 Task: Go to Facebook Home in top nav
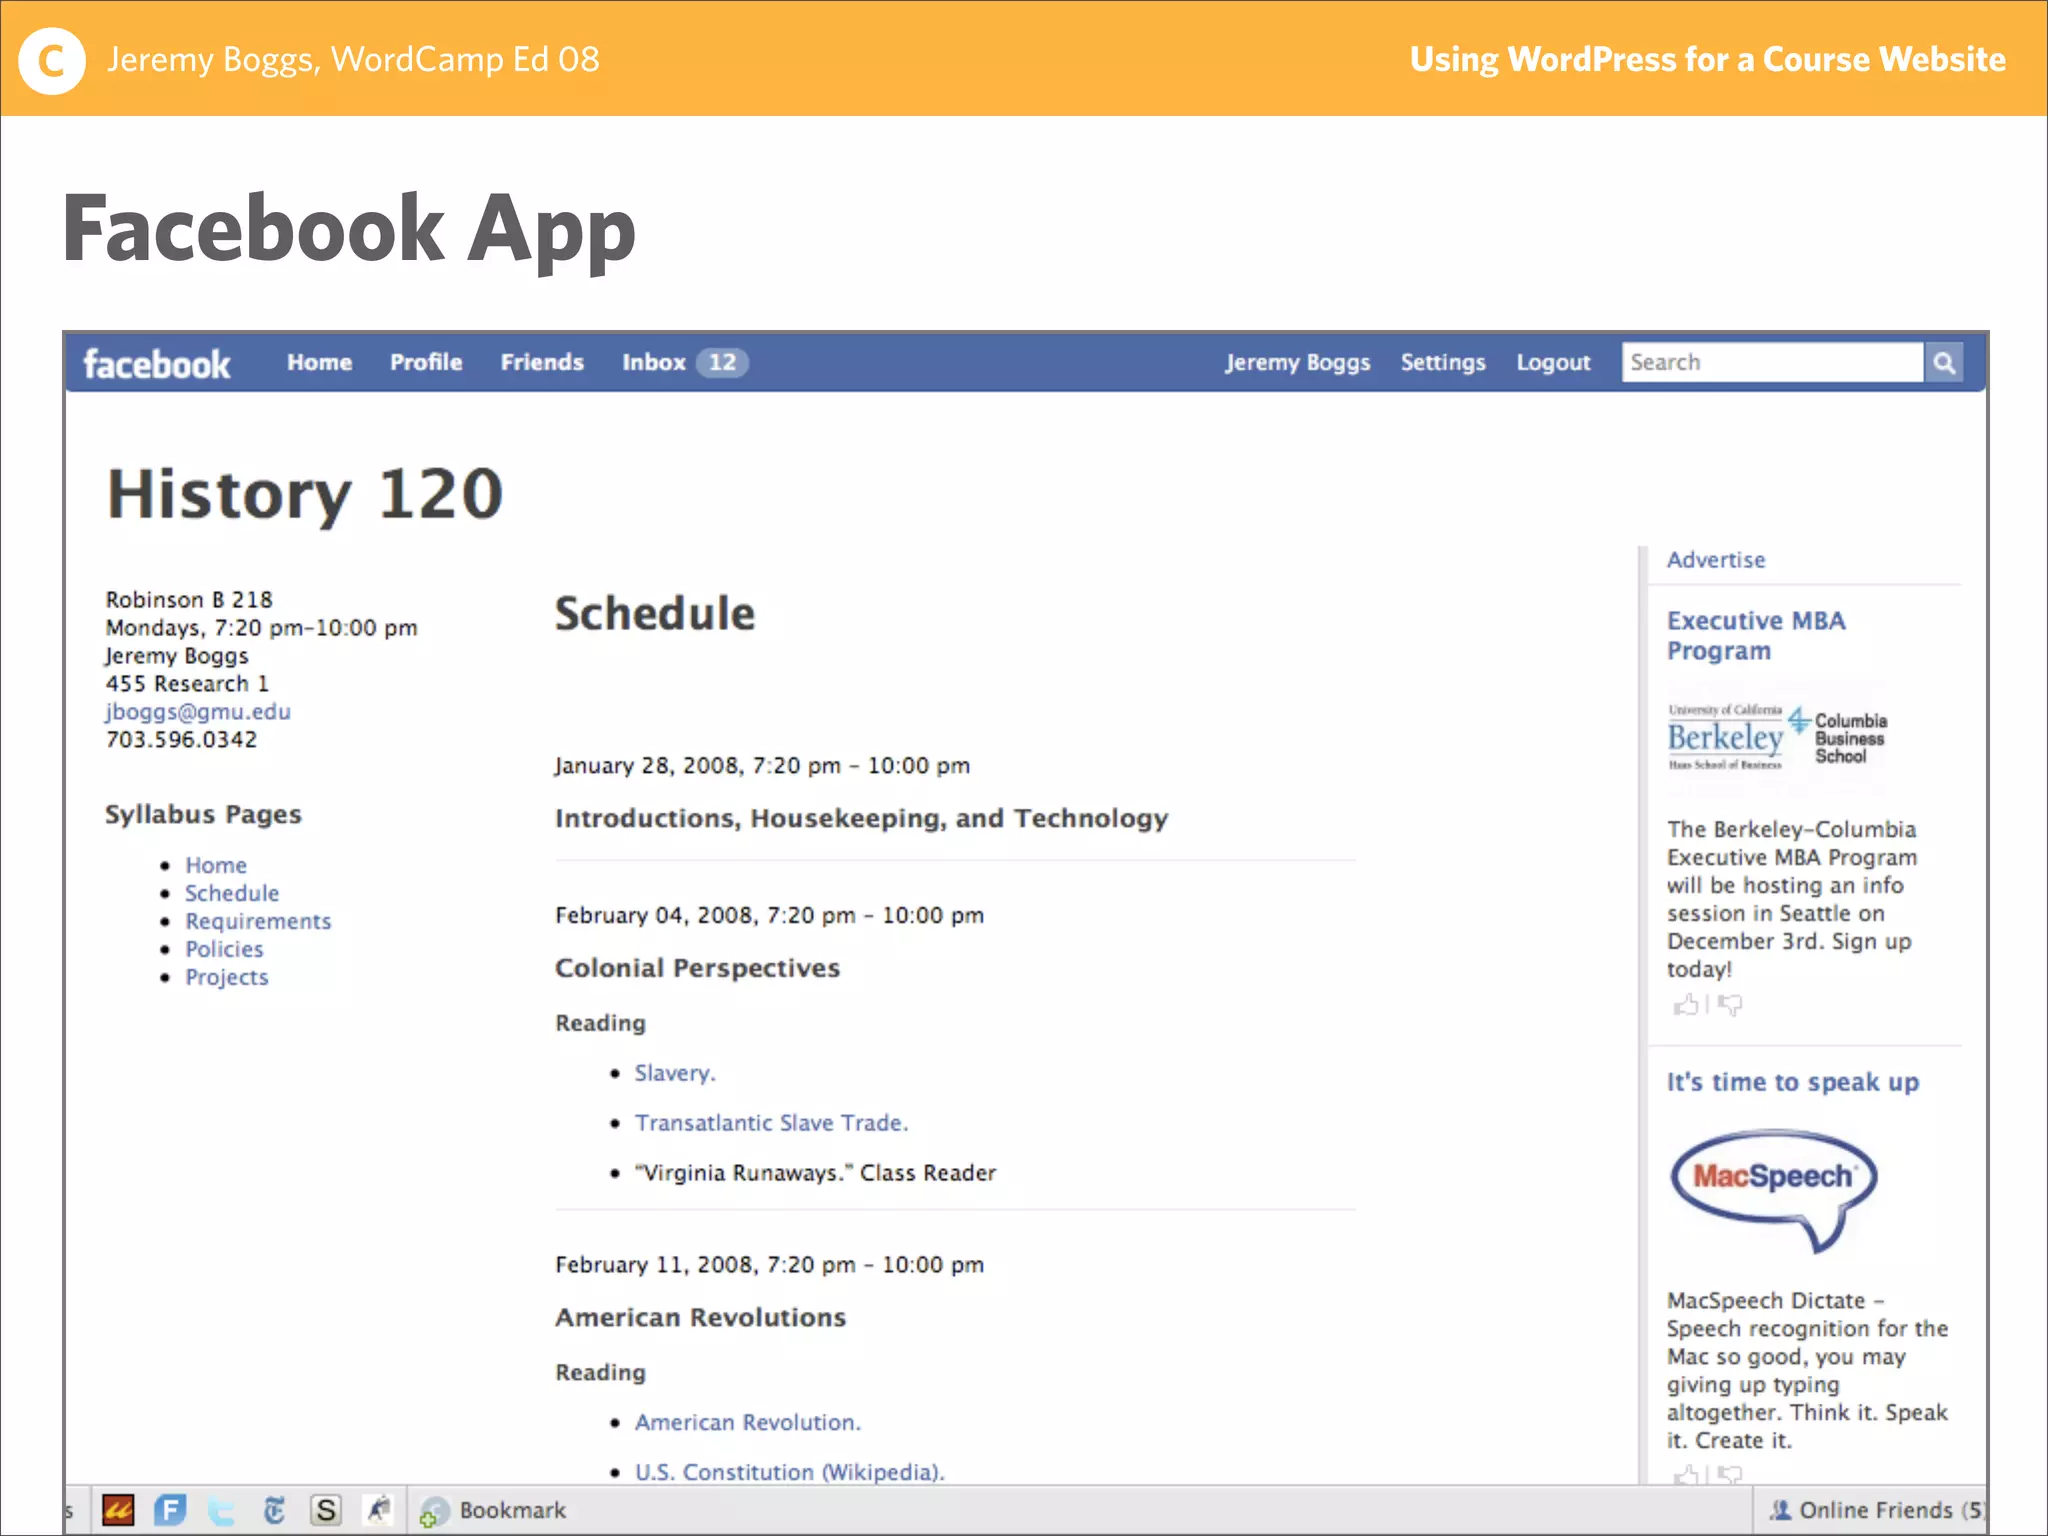click(320, 362)
